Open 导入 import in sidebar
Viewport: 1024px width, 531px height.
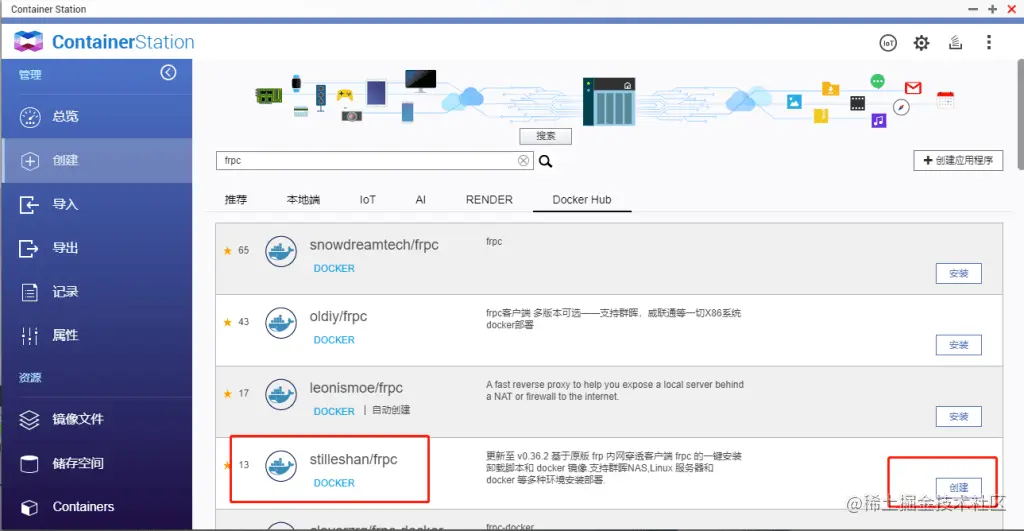(97, 204)
